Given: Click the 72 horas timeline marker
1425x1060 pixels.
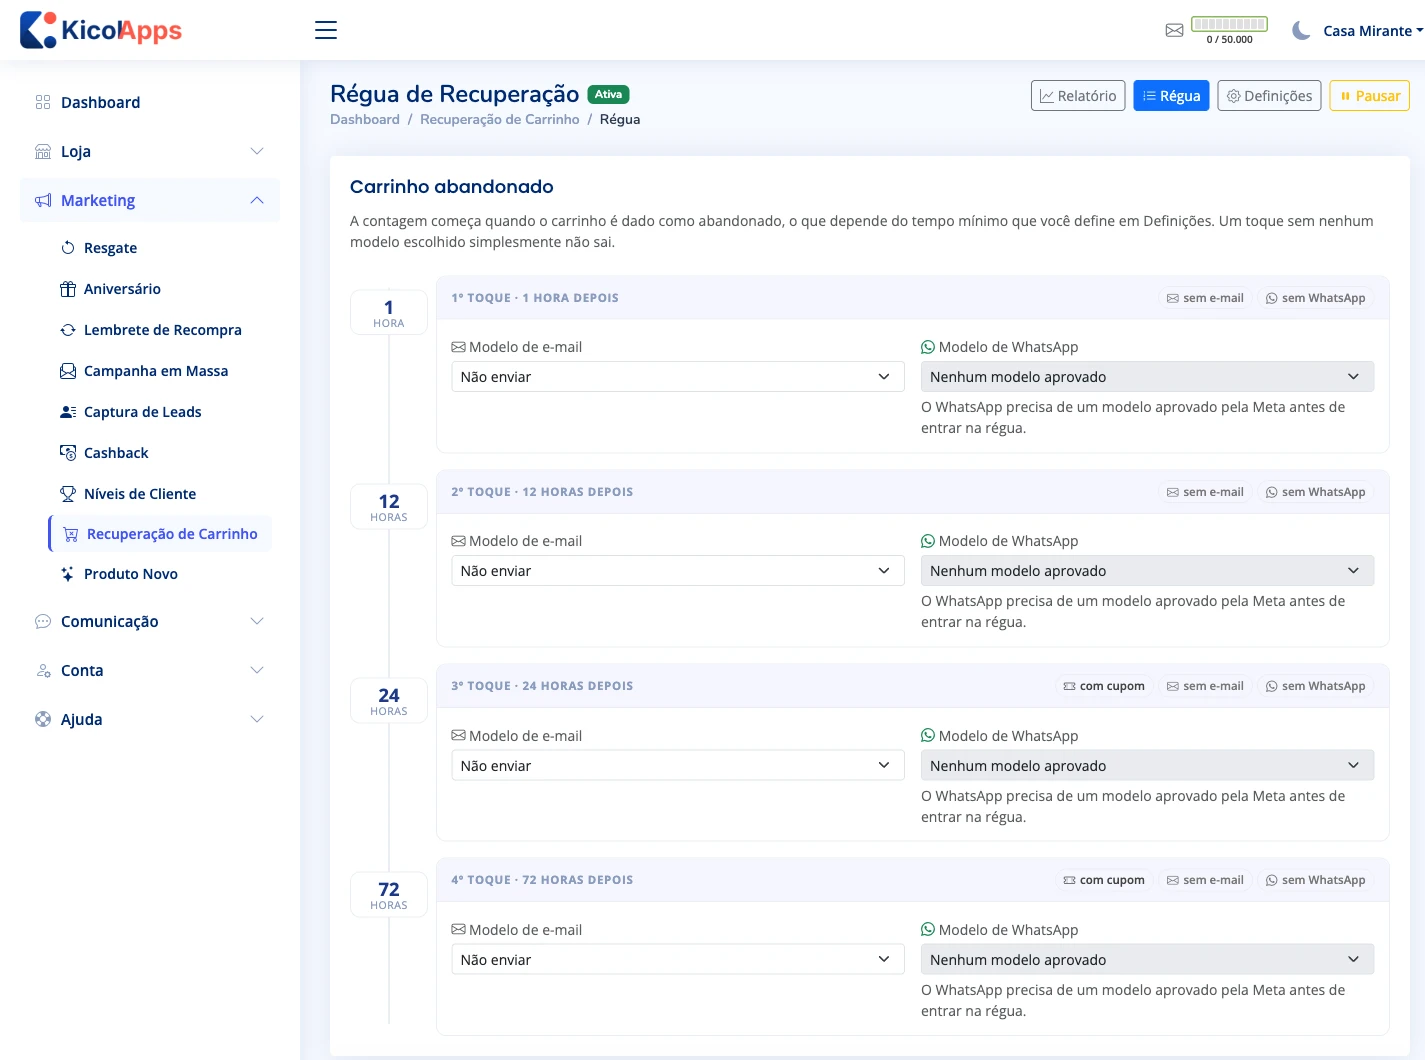Looking at the screenshot, I should click(x=389, y=895).
